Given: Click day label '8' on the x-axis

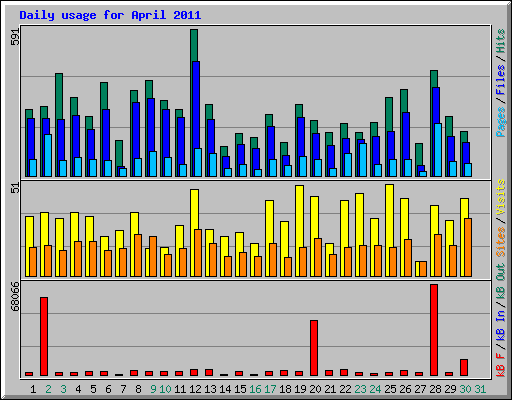Looking at the screenshot, I should [x=138, y=389].
